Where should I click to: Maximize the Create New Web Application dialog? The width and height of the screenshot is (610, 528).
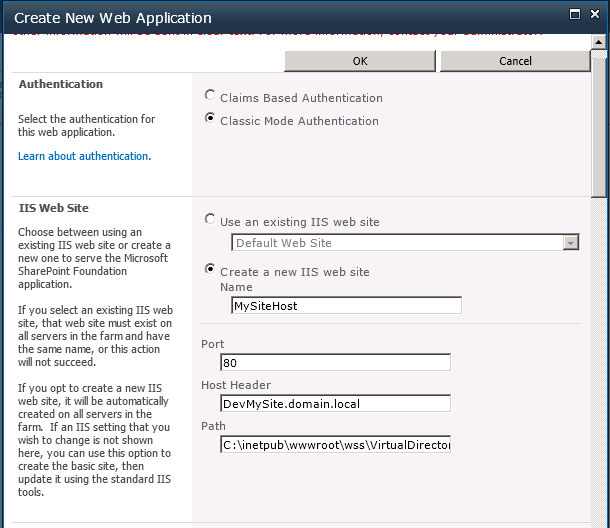coord(572,15)
